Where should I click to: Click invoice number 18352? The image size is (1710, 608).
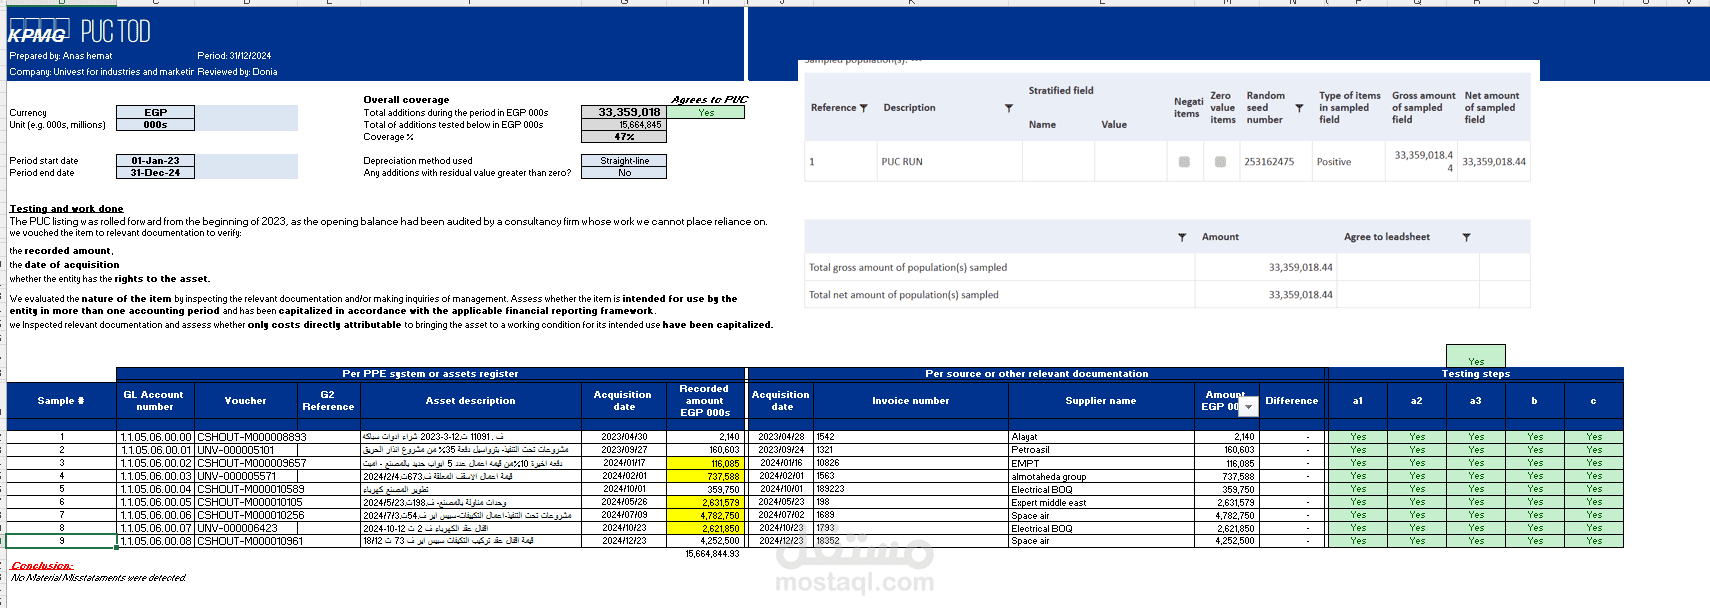point(828,541)
